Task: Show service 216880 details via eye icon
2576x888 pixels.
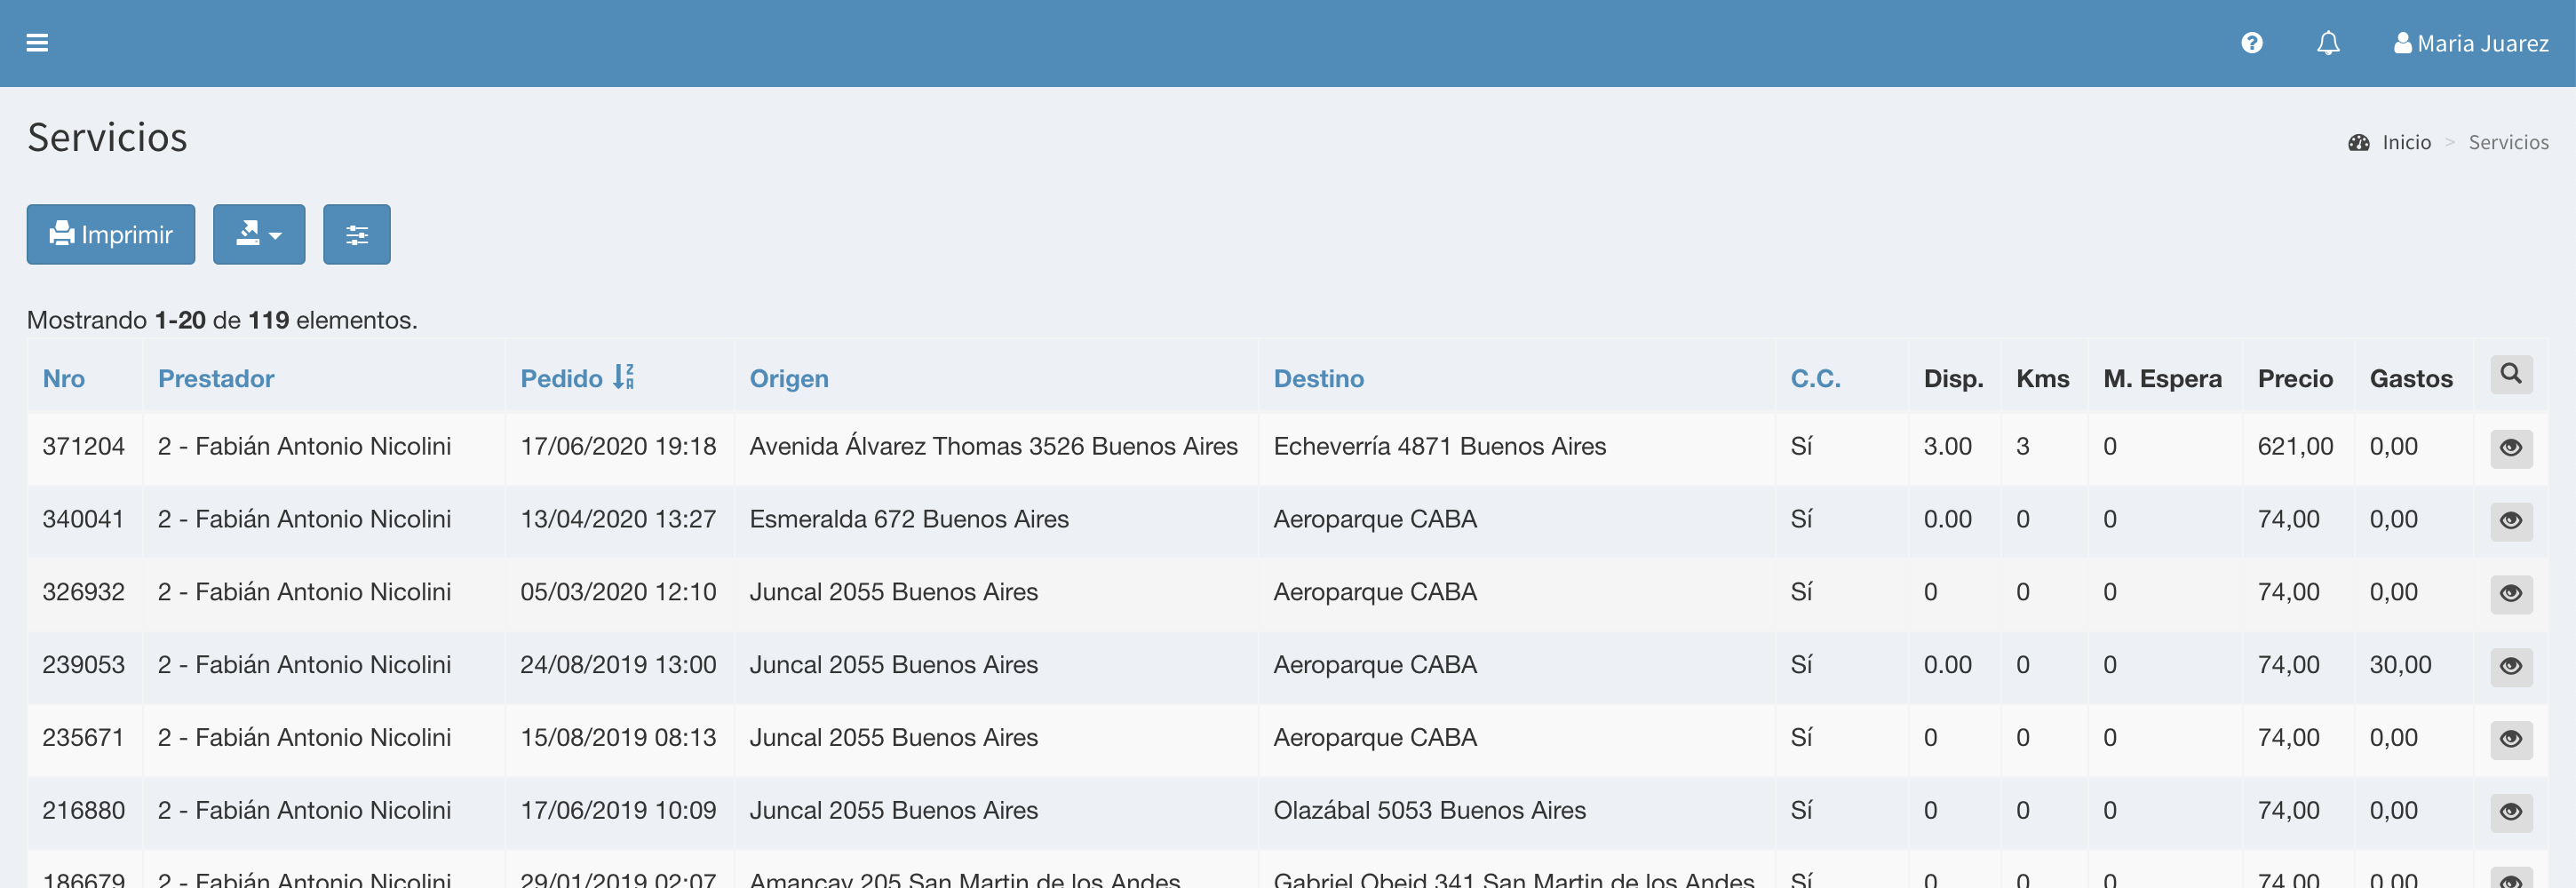Action: point(2510,811)
